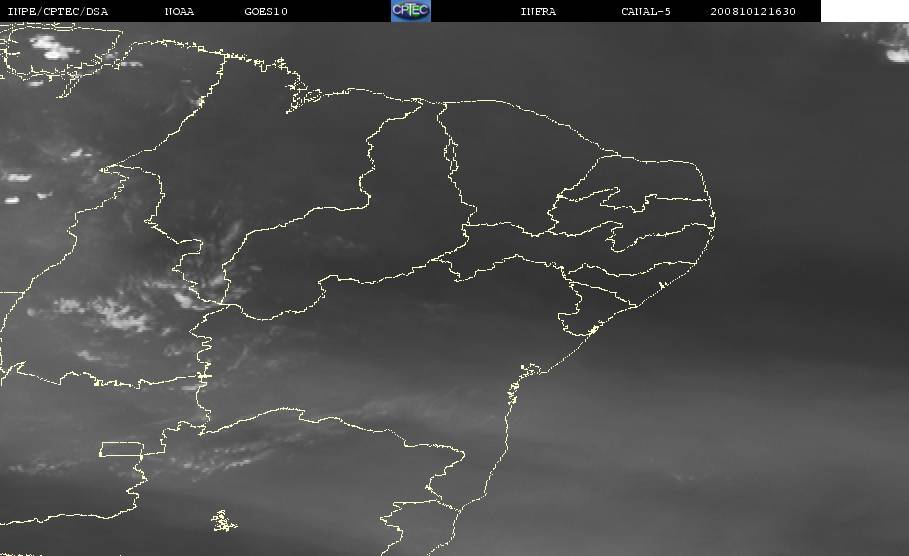Screen dimensions: 909x556
Task: Click the 'GOES10' satellite label
Action: coord(266,12)
